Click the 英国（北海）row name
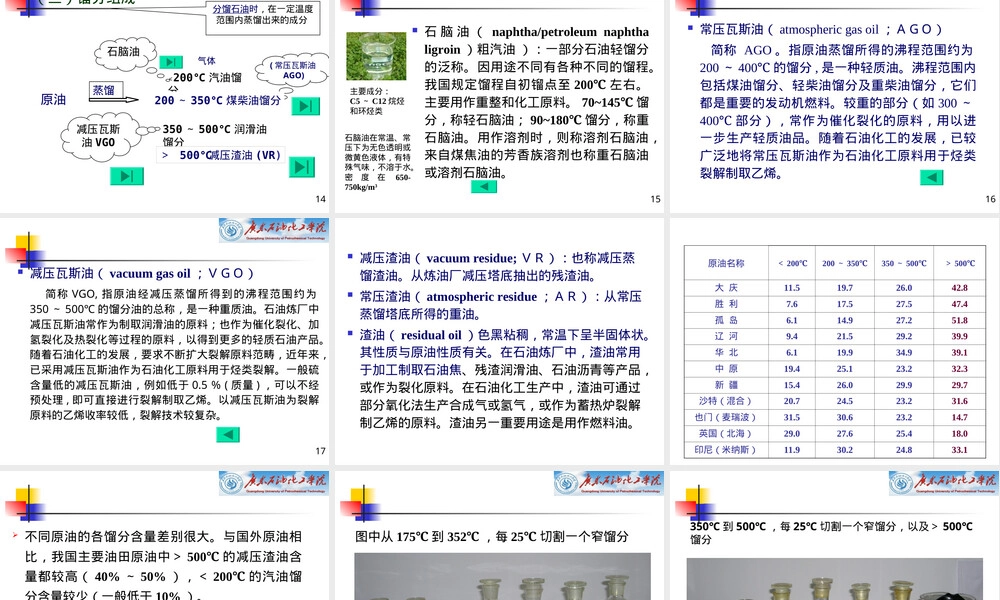Screen dimensions: 1000x600 tap(726, 434)
